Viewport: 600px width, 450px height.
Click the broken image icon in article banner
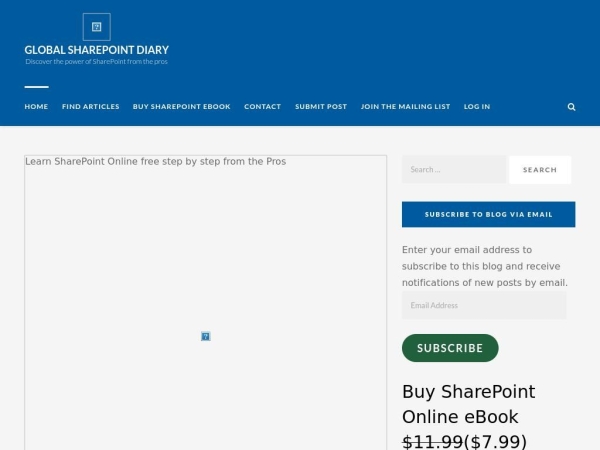[x=205, y=336]
